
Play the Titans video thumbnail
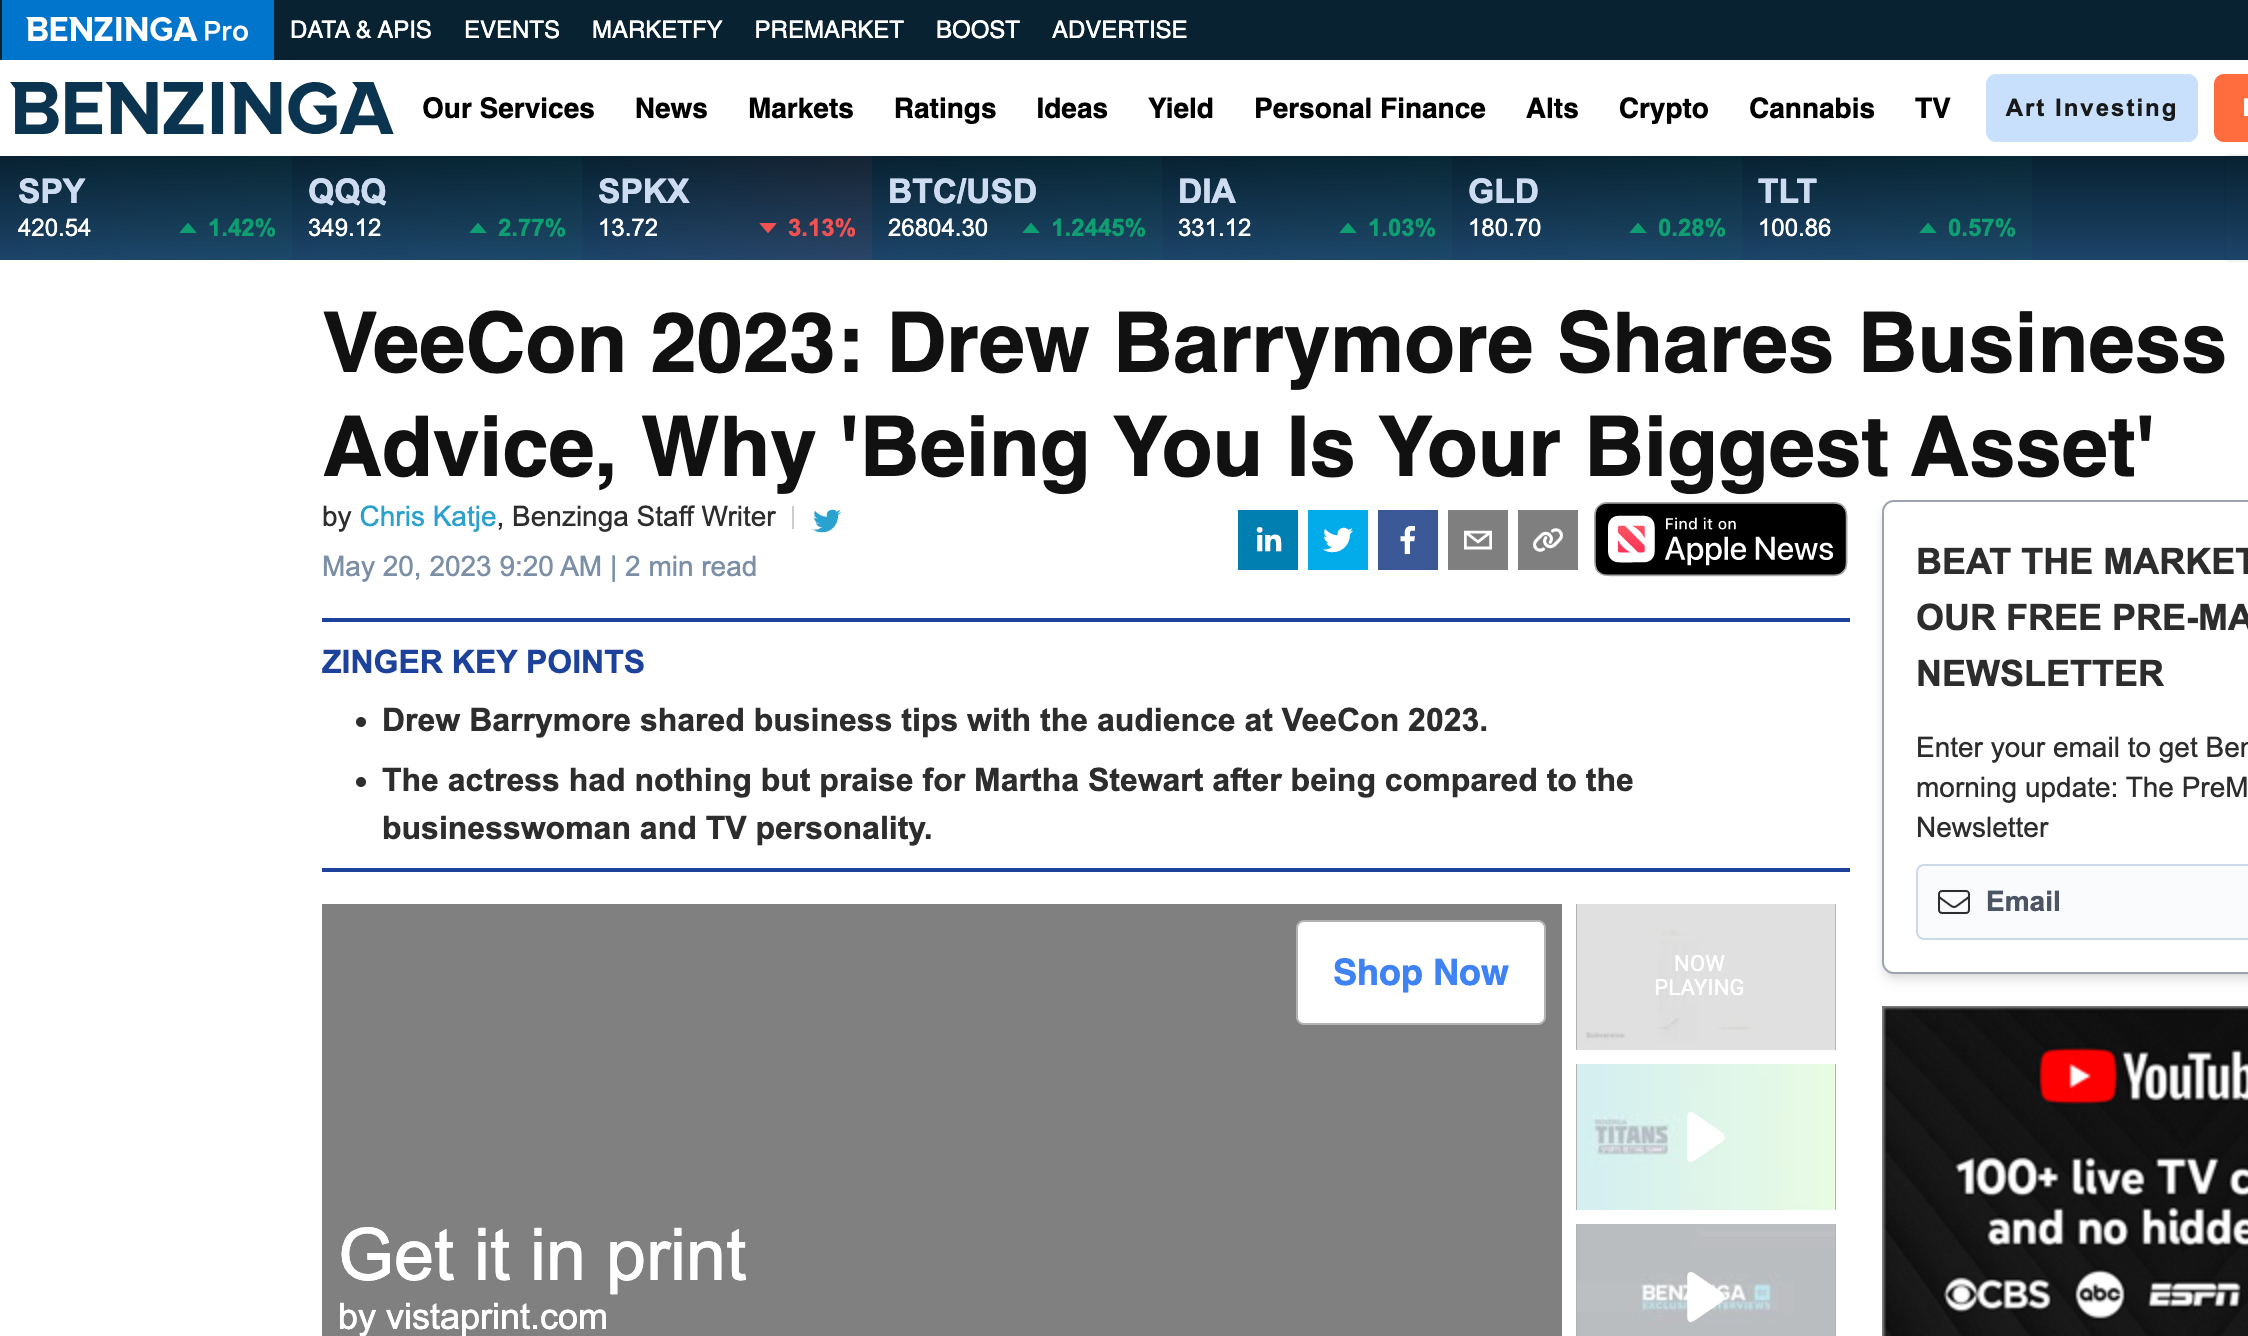pyautogui.click(x=1705, y=1137)
